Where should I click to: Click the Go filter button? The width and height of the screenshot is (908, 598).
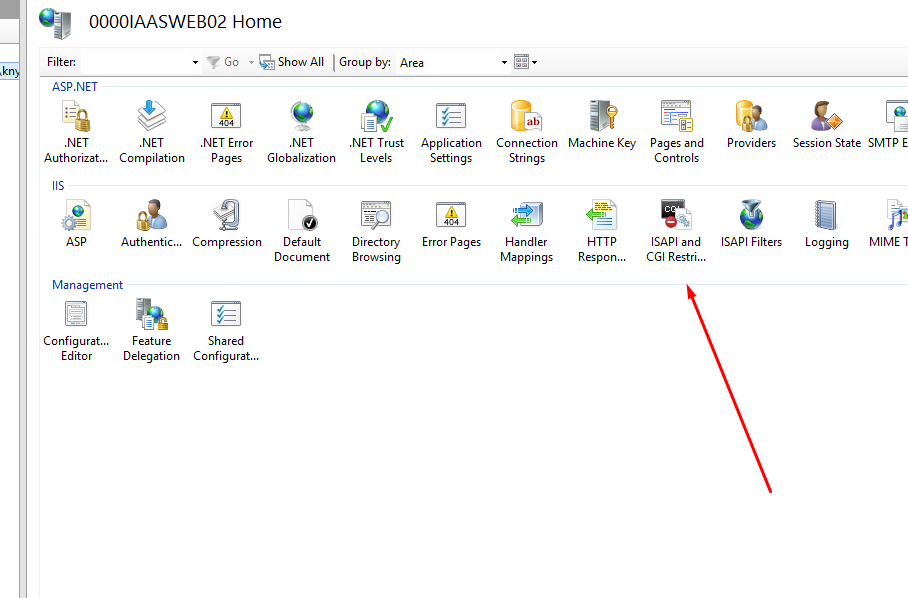coord(224,62)
